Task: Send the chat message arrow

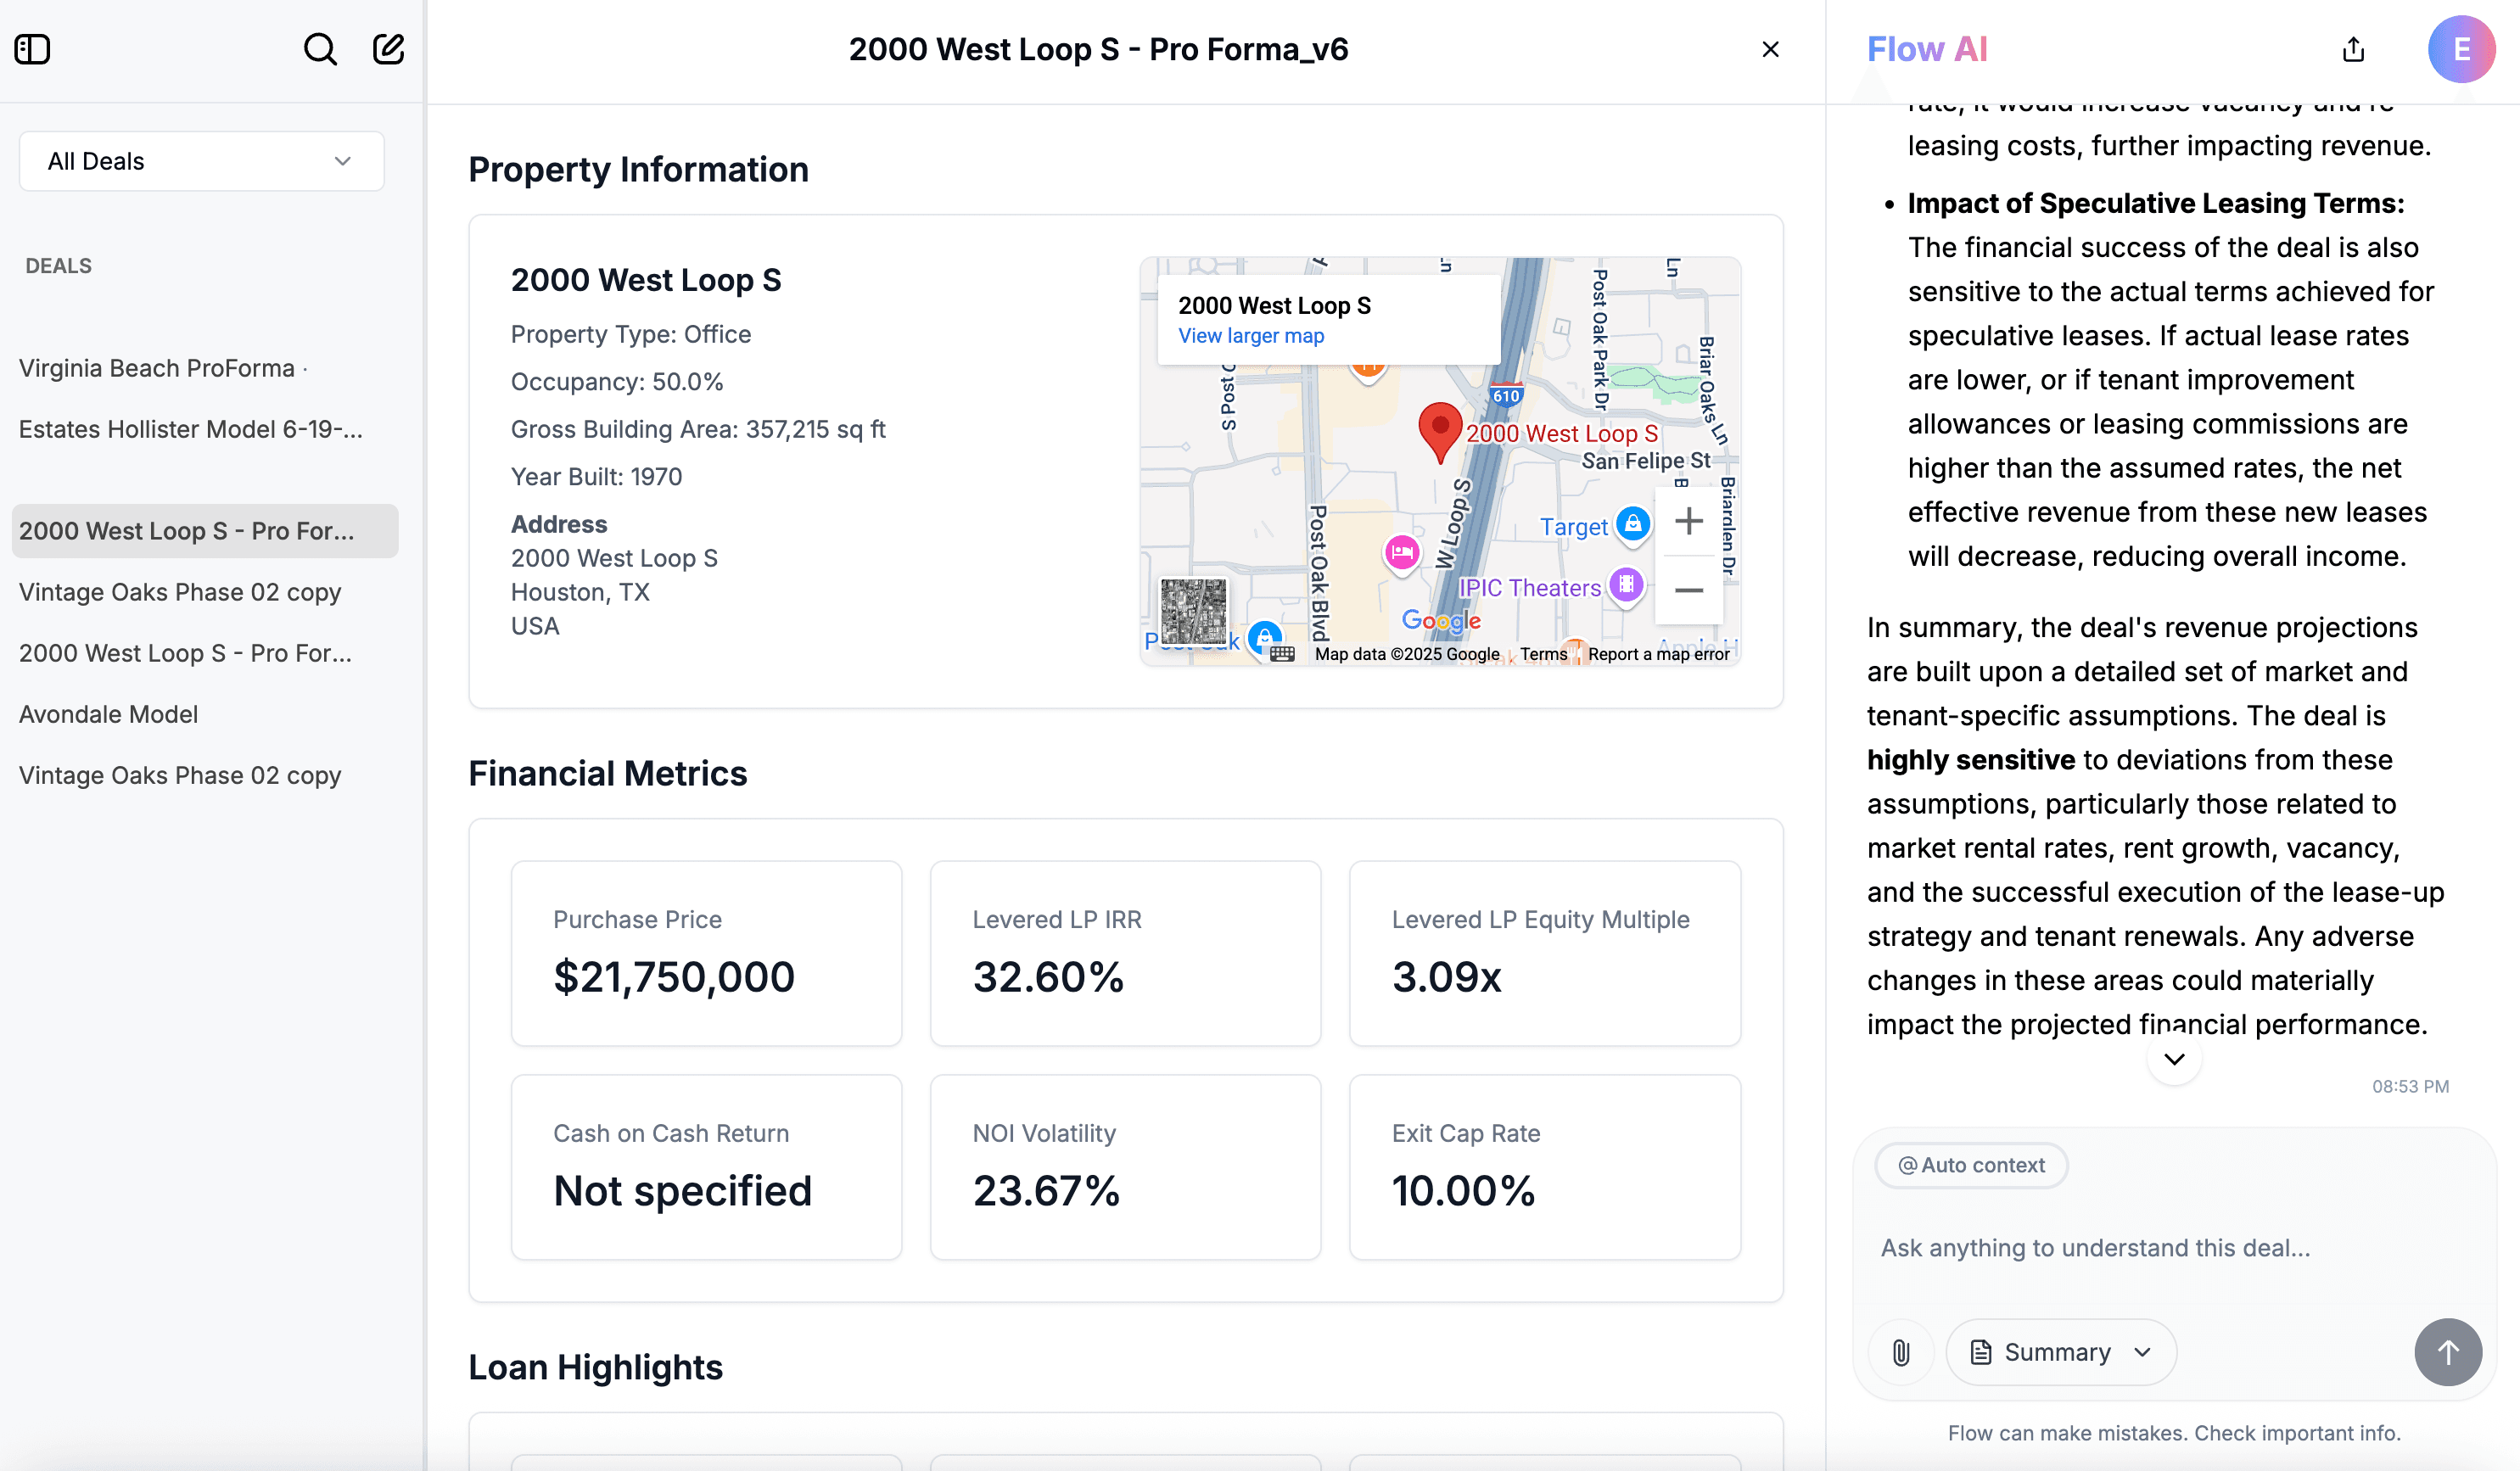Action: pos(2448,1352)
